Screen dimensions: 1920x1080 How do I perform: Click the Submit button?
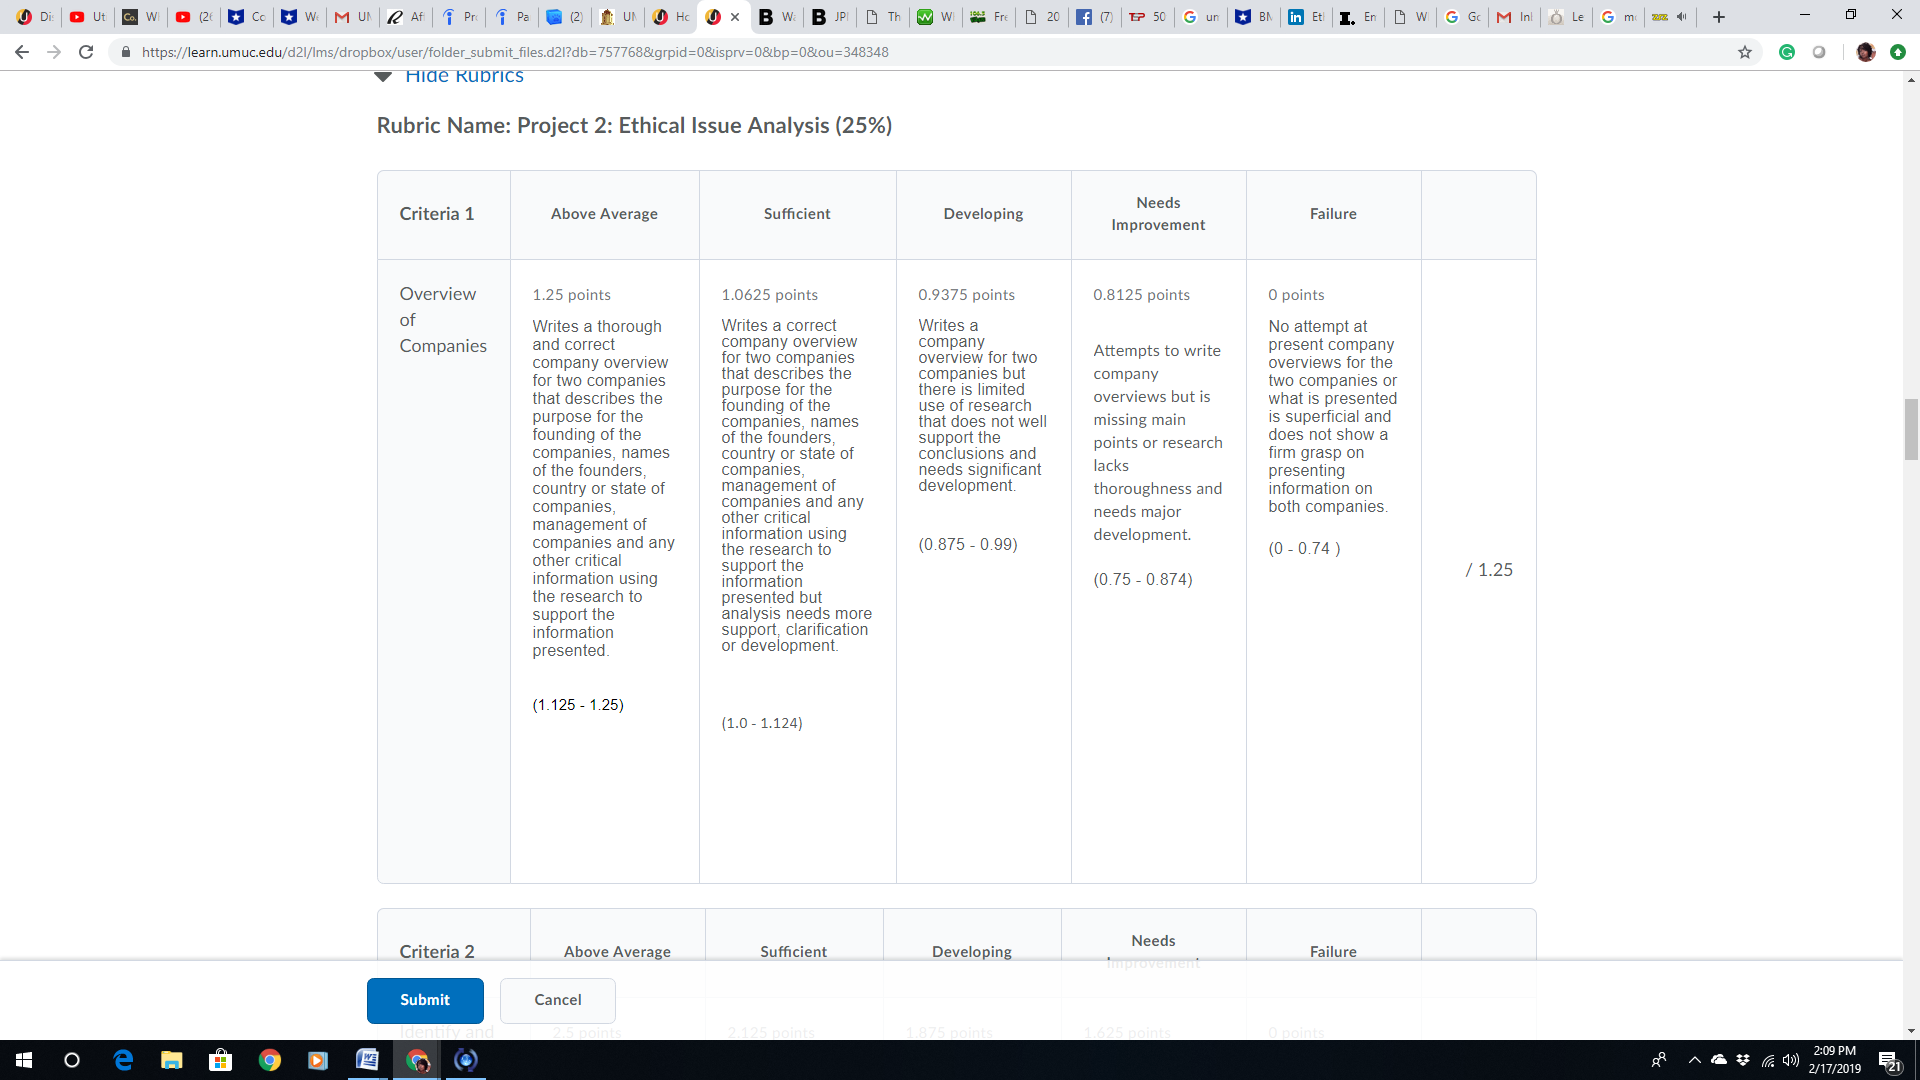(x=425, y=1000)
